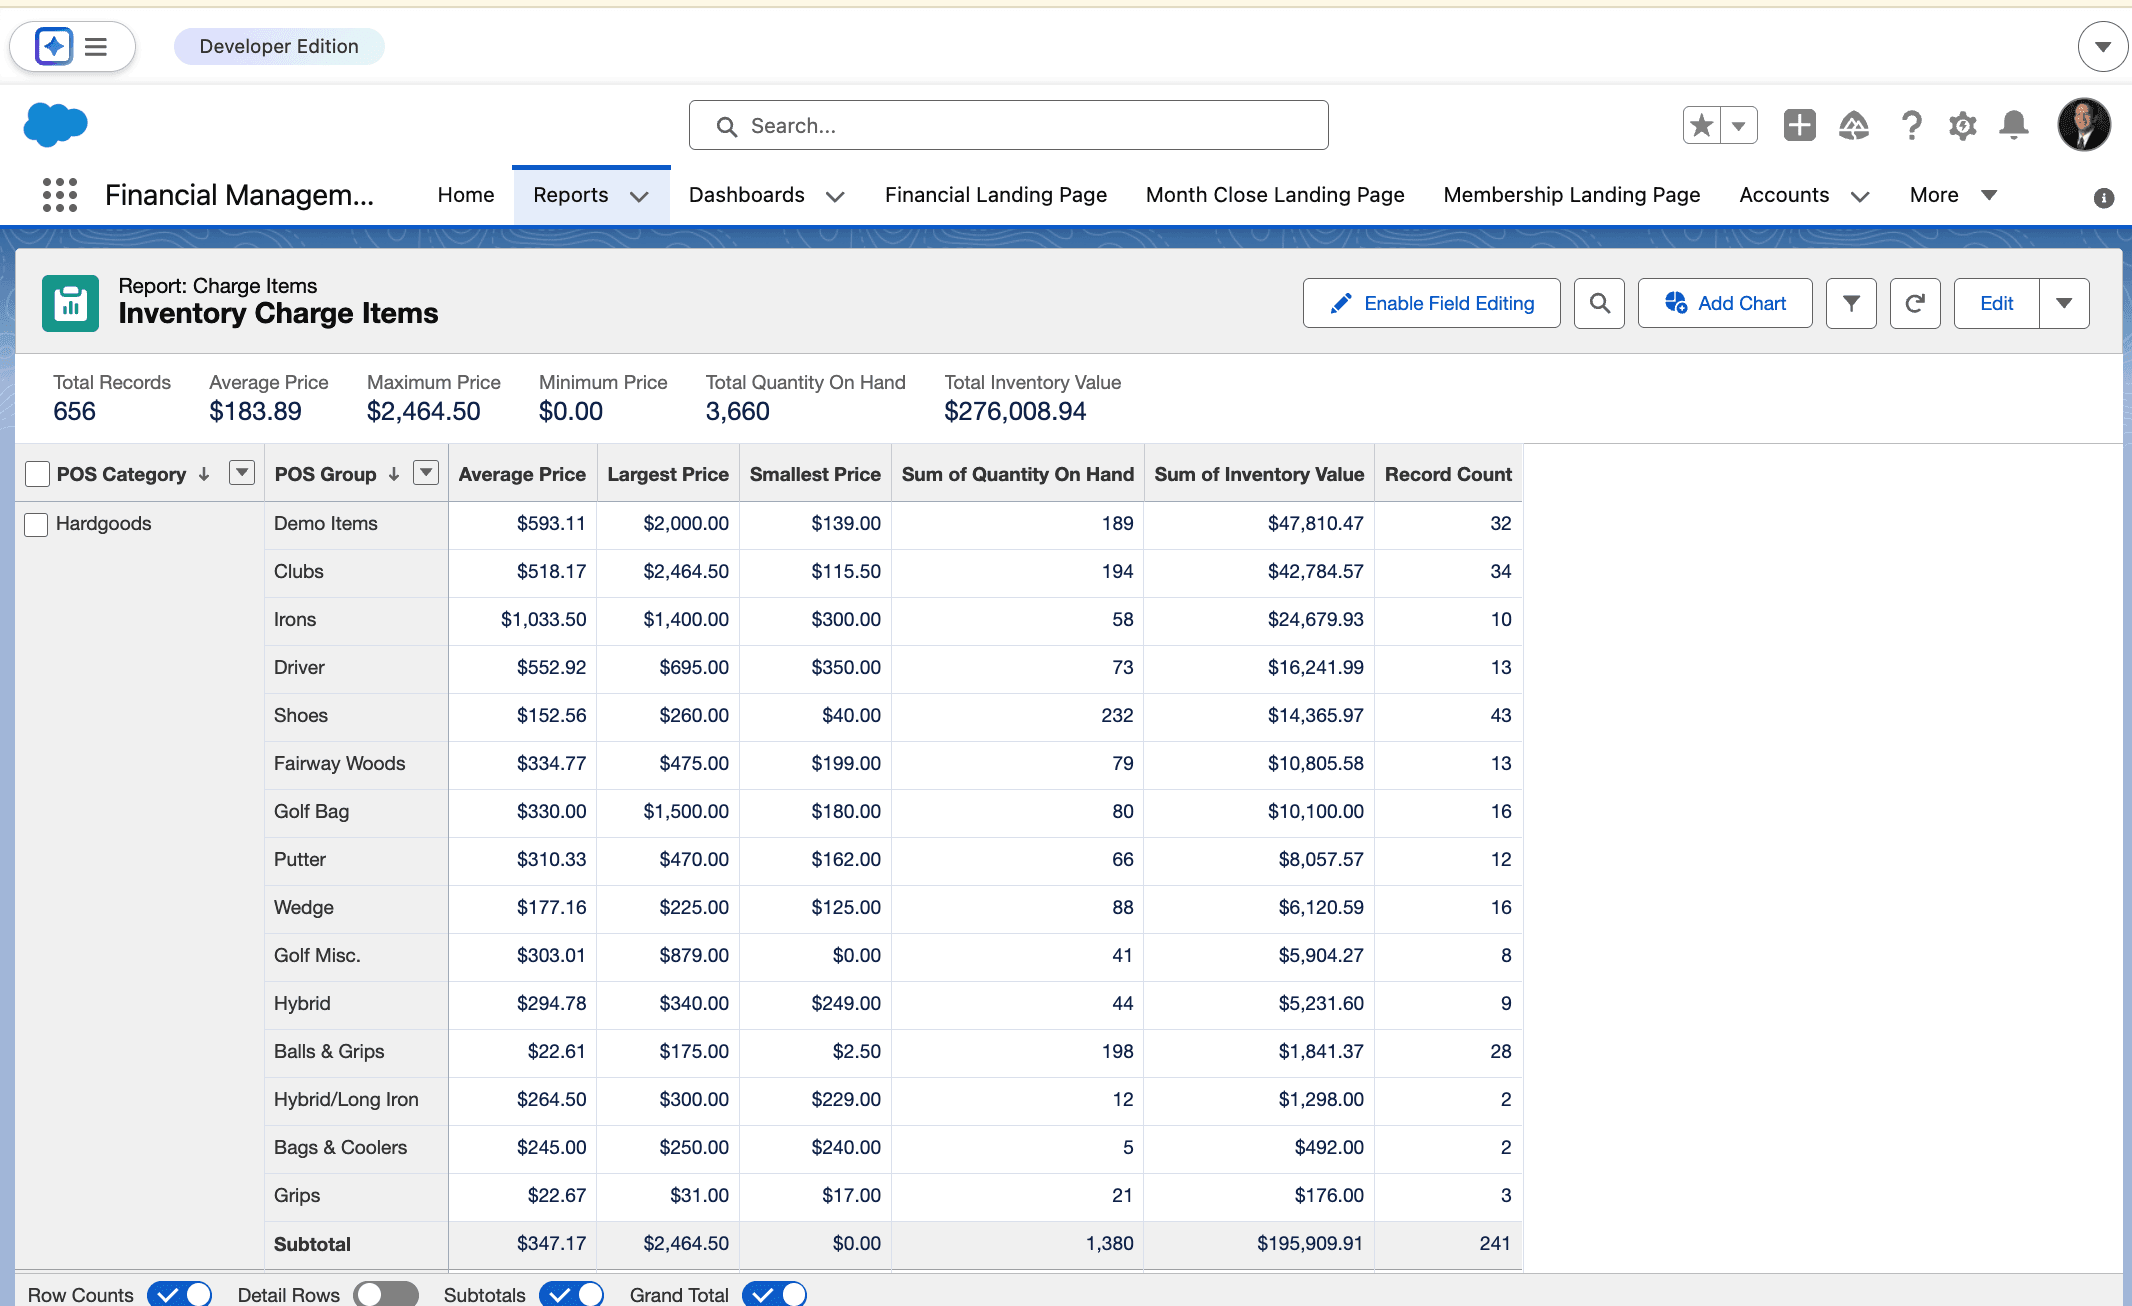This screenshot has width=2132, height=1306.
Task: Click the report search magnifier icon
Action: click(x=1599, y=303)
